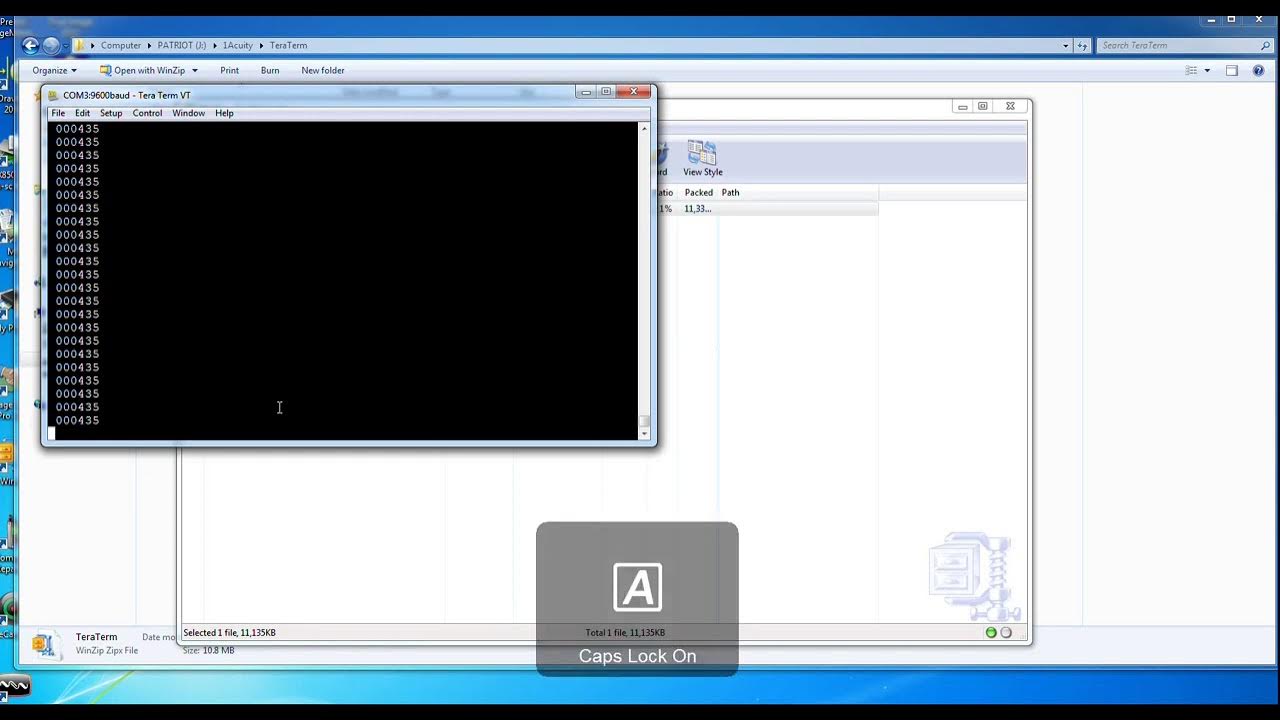Image resolution: width=1280 pixels, height=720 pixels.
Task: Click the green status indicator in WinZip
Action: point(991,632)
